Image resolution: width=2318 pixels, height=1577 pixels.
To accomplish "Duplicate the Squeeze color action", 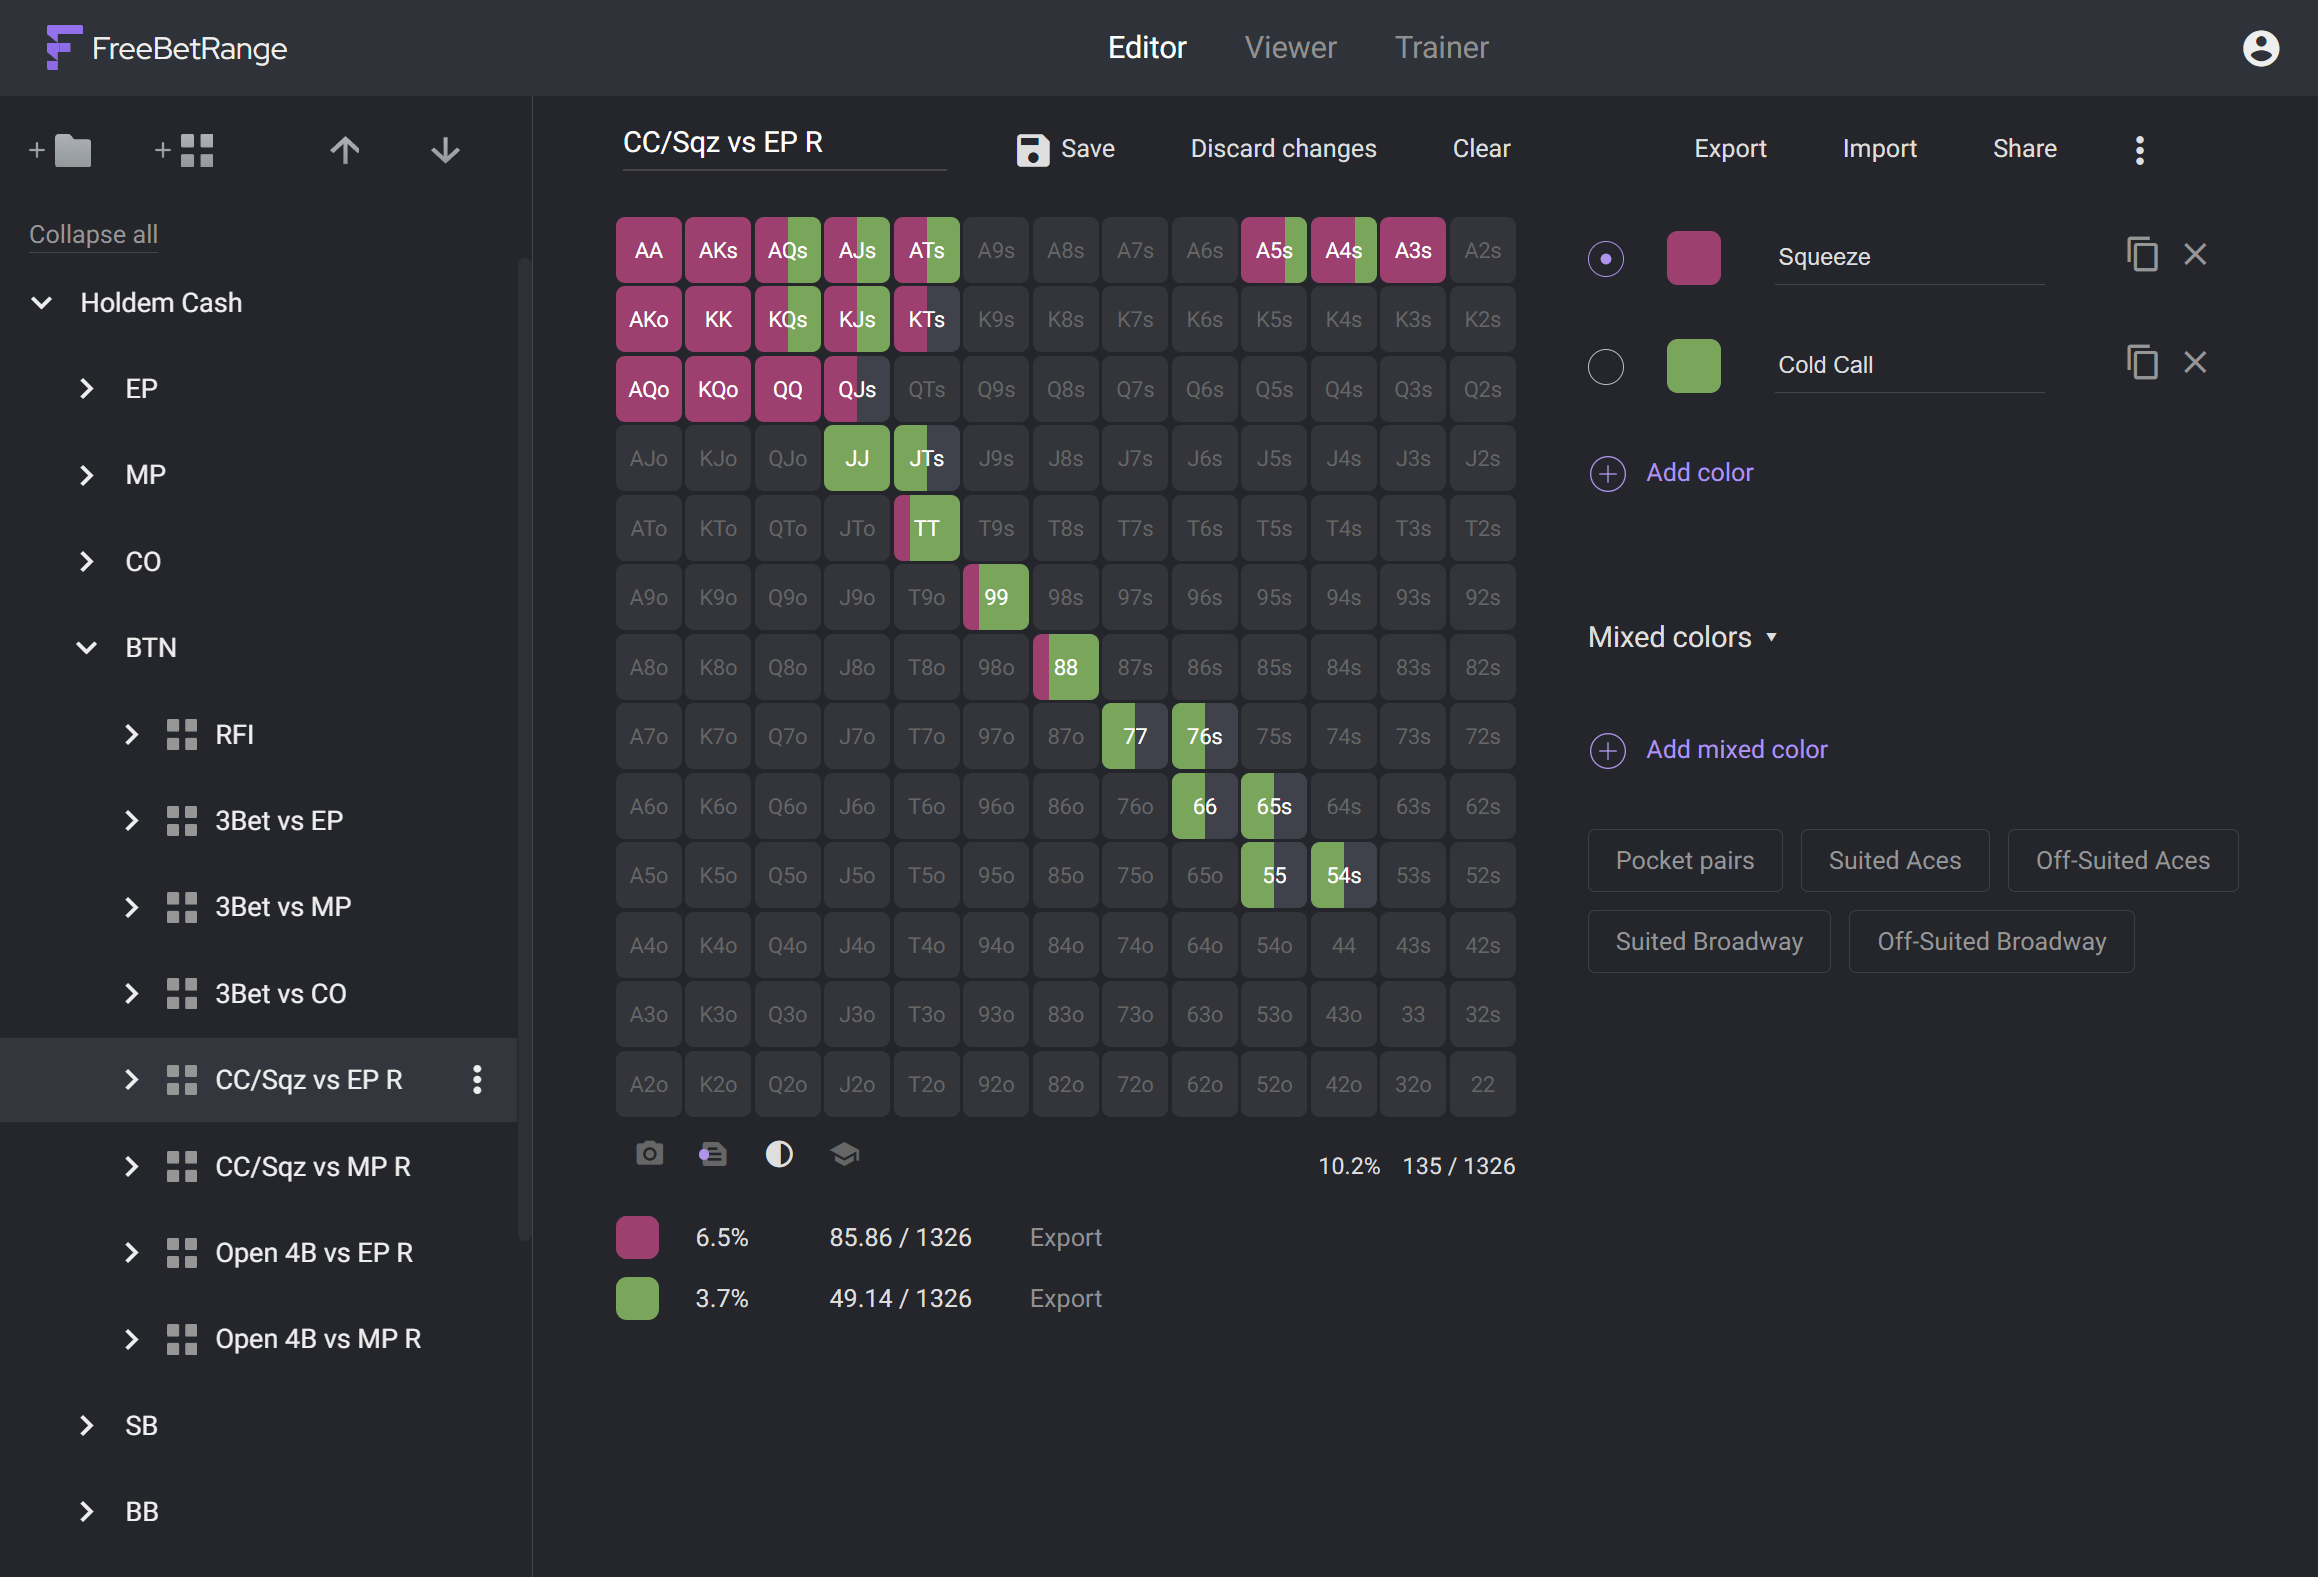I will coord(2143,255).
